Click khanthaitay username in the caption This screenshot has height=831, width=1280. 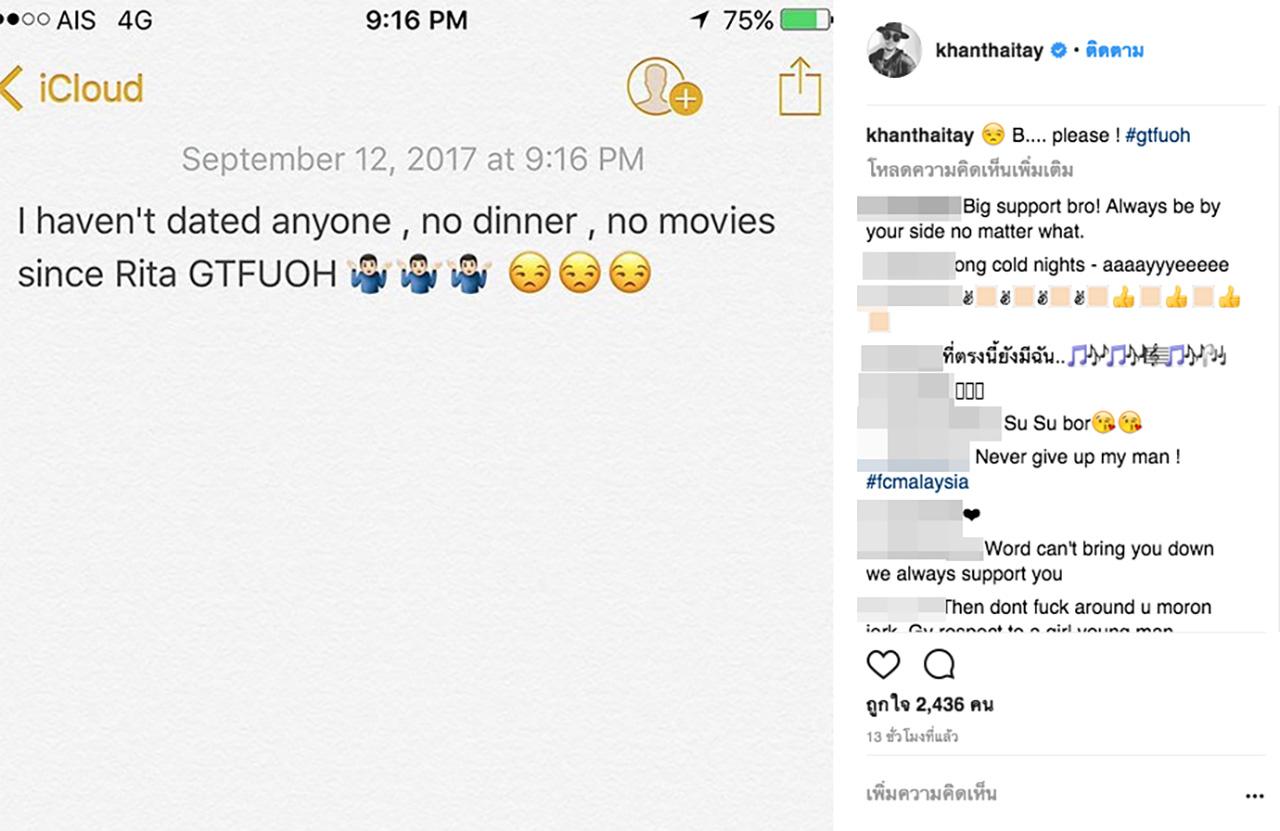919,135
